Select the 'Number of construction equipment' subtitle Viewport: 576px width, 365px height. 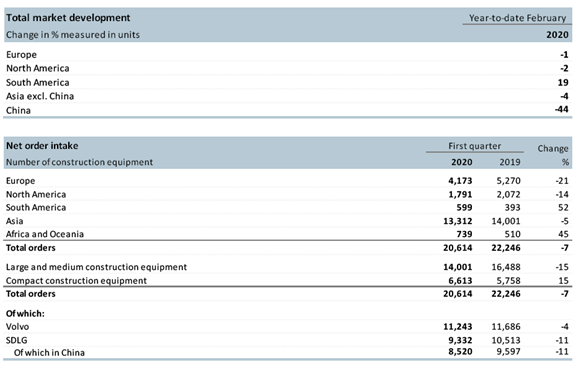(79, 162)
